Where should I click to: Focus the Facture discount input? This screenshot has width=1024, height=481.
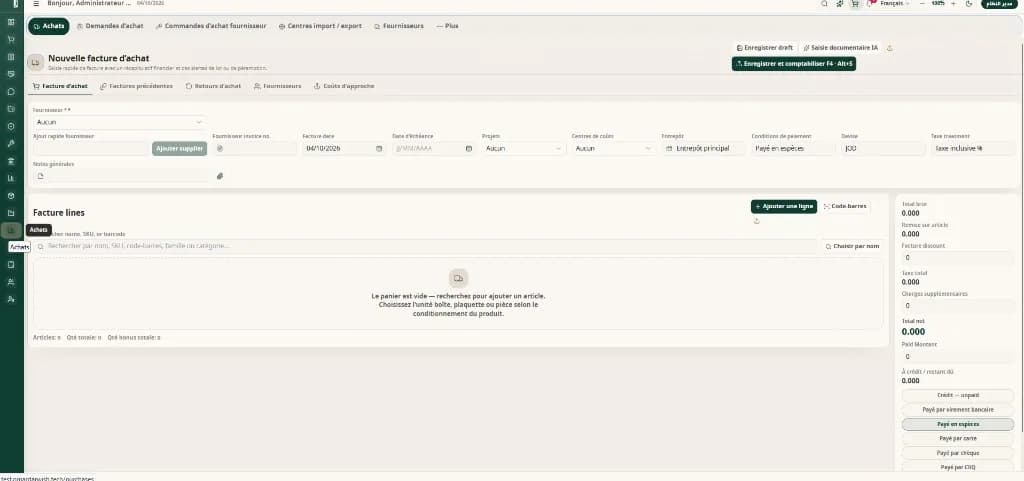pyautogui.click(x=957, y=258)
